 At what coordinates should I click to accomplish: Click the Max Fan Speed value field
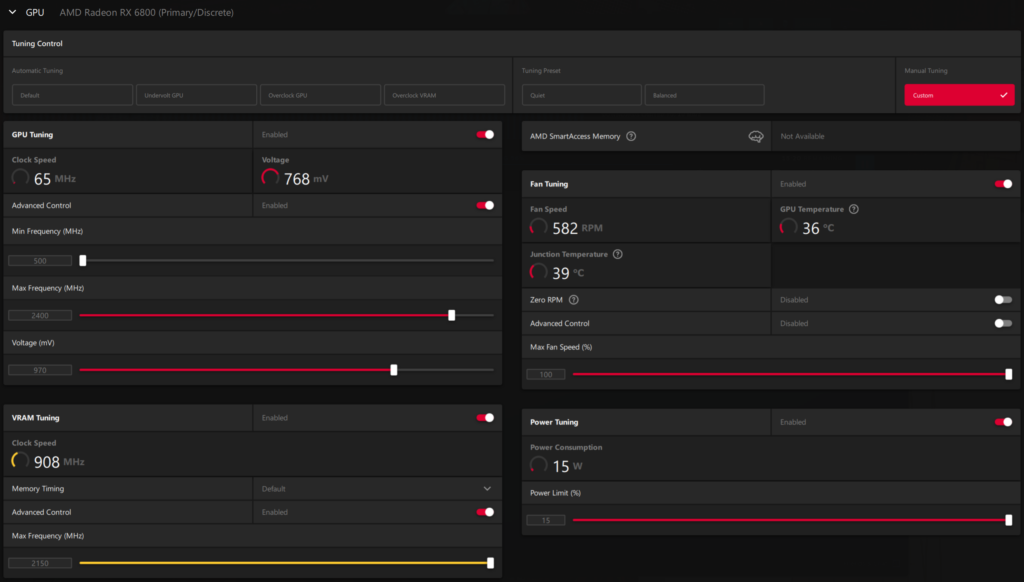coord(546,374)
